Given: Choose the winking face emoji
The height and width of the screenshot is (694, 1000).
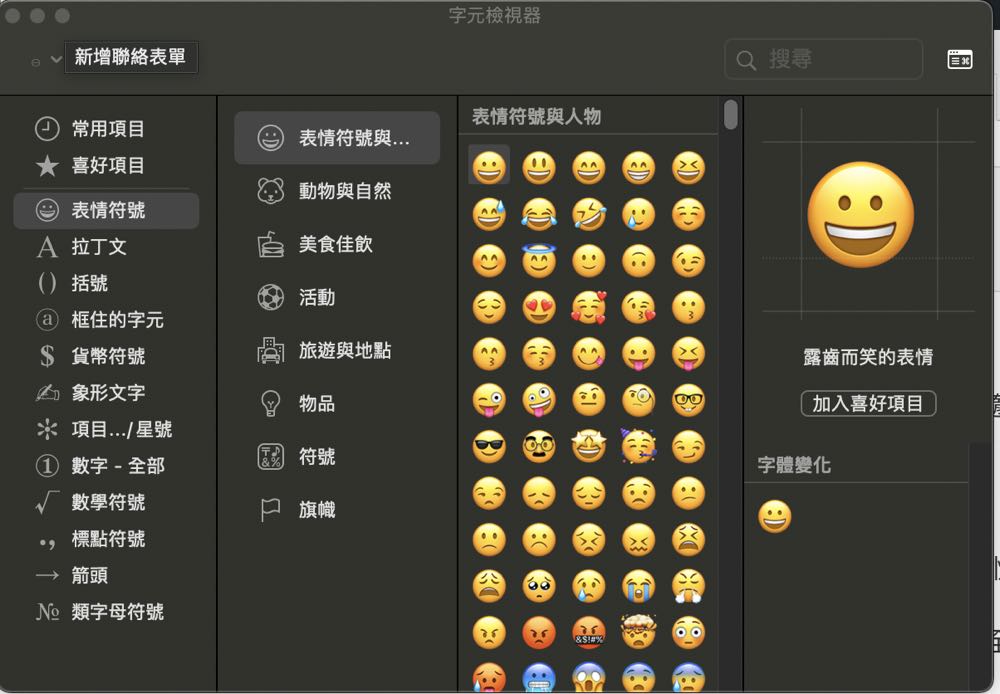Looking at the screenshot, I should 688,261.
